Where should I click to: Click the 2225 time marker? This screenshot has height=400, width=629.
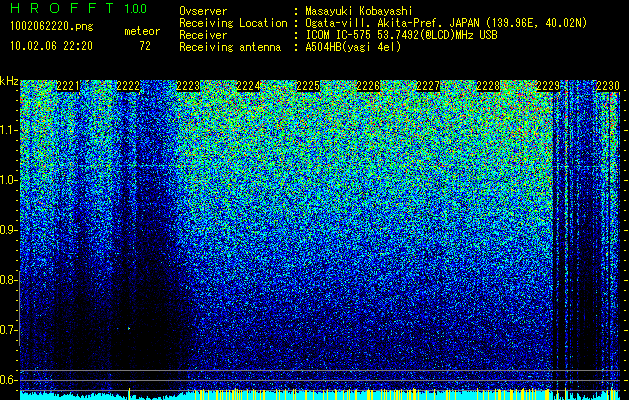pos(308,86)
